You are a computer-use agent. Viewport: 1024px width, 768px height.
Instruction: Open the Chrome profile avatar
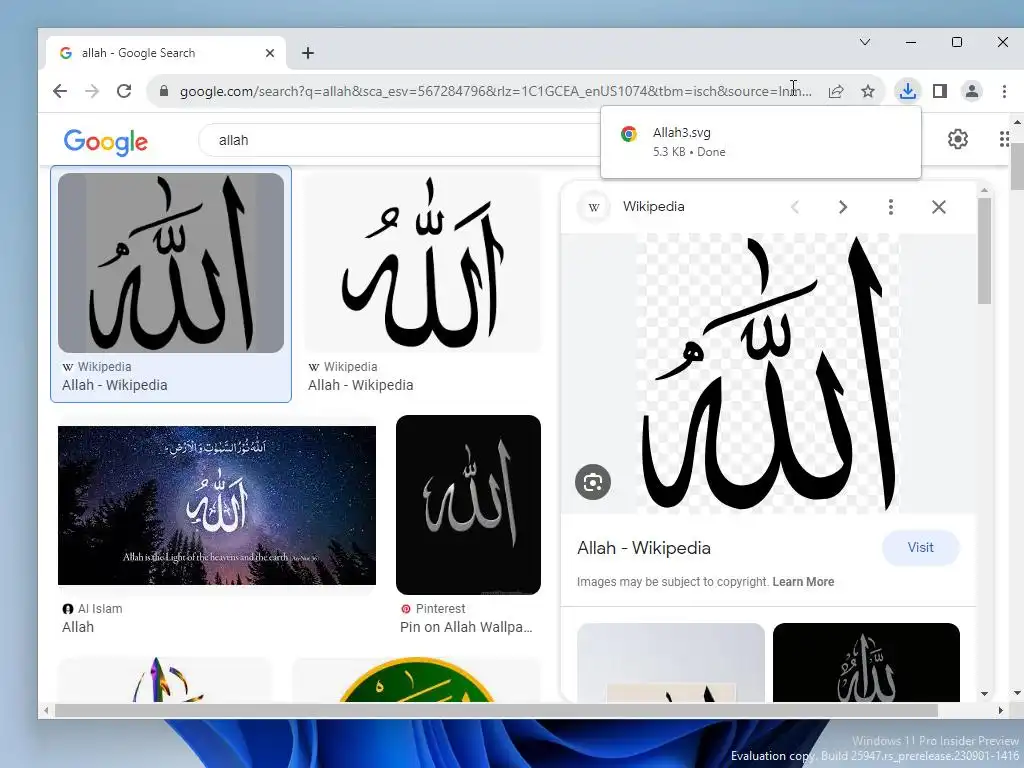point(972,91)
